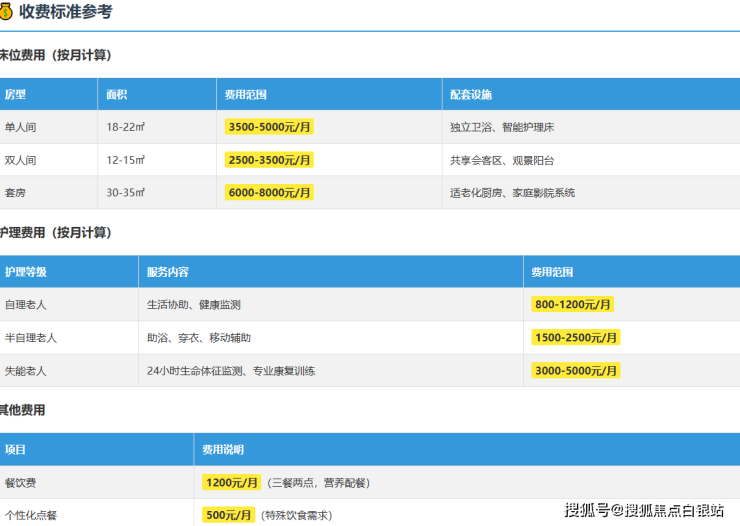Click the highlighted 3500-5000元/月 price
740x526 pixels.
[x=270, y=128]
